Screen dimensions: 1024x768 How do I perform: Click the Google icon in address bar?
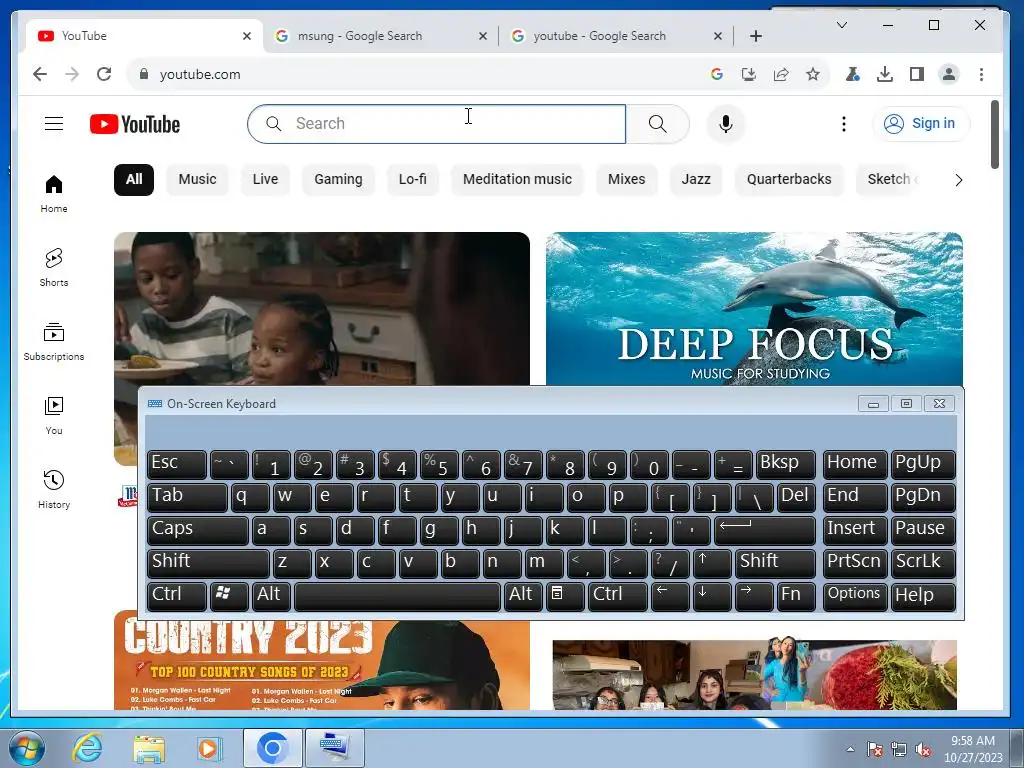click(717, 74)
